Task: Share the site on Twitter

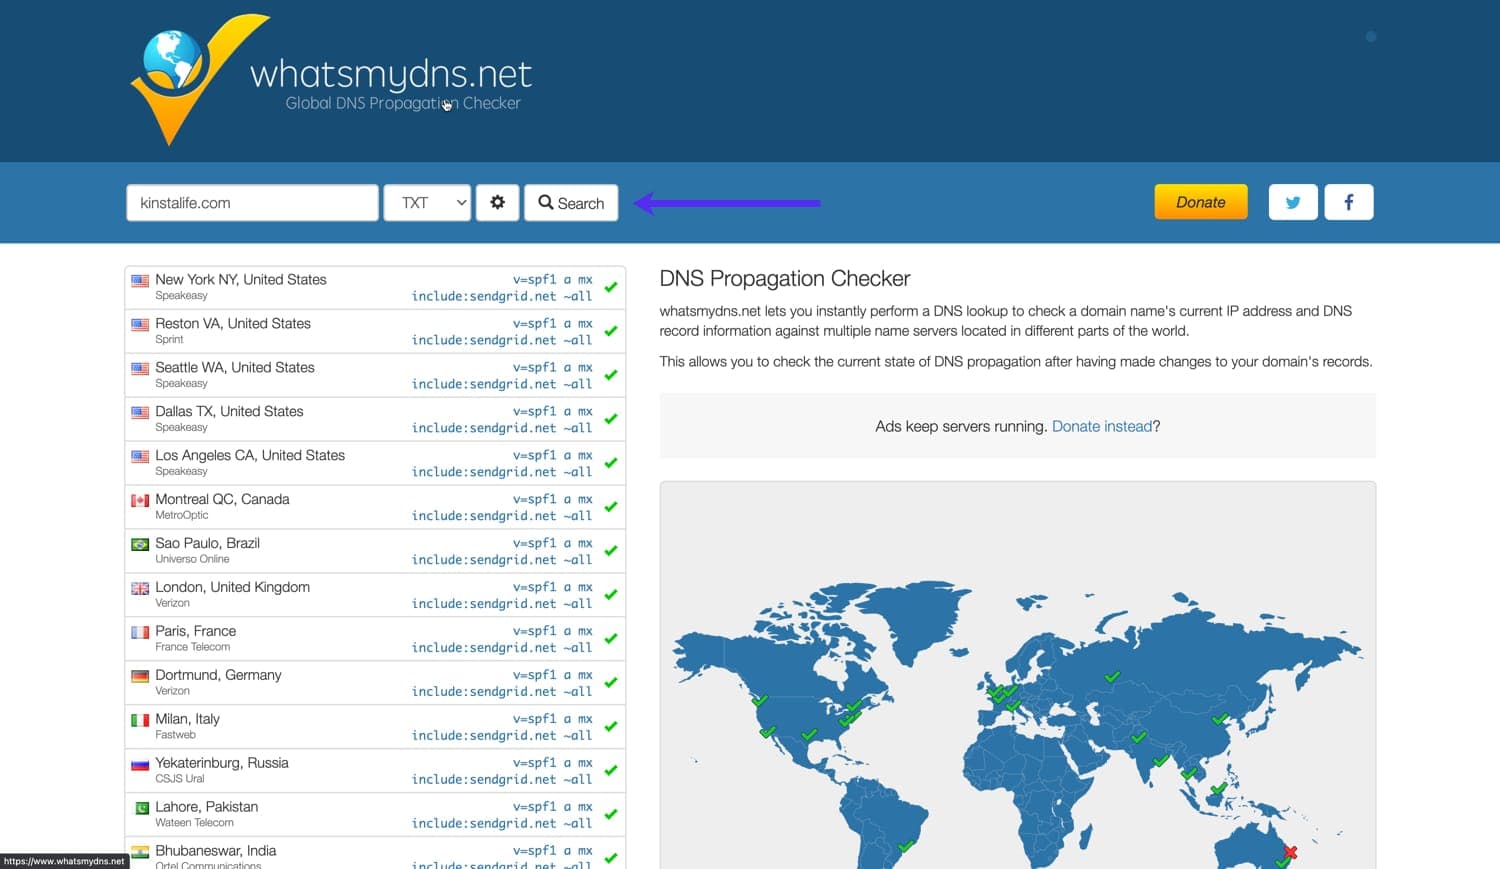Action: click(x=1292, y=201)
